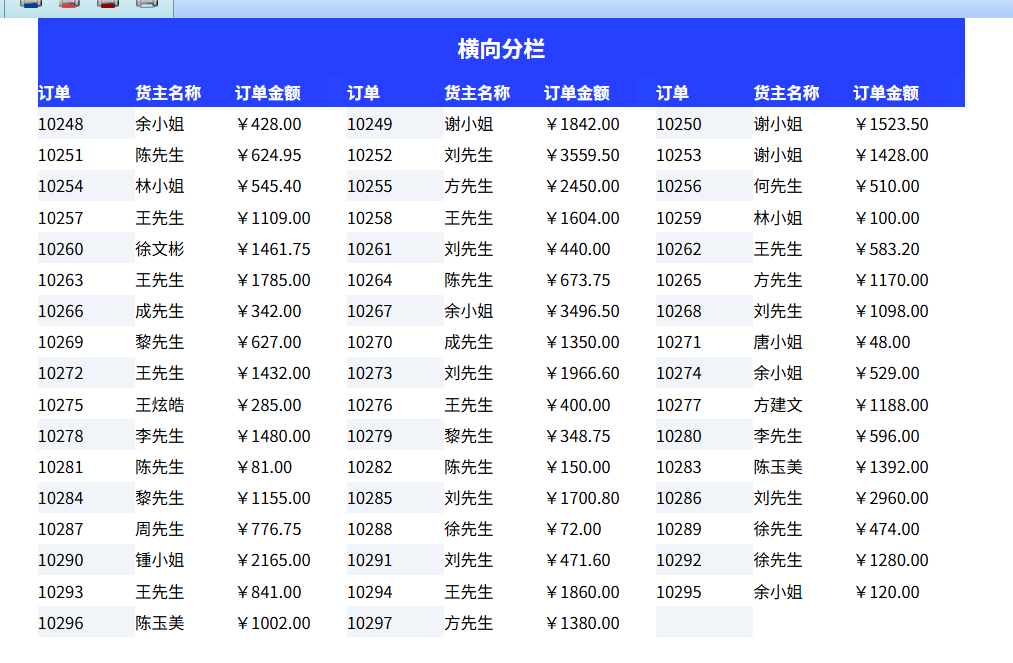This screenshot has width=1013, height=663.
Task: Select order number 10296
Action: (61, 623)
